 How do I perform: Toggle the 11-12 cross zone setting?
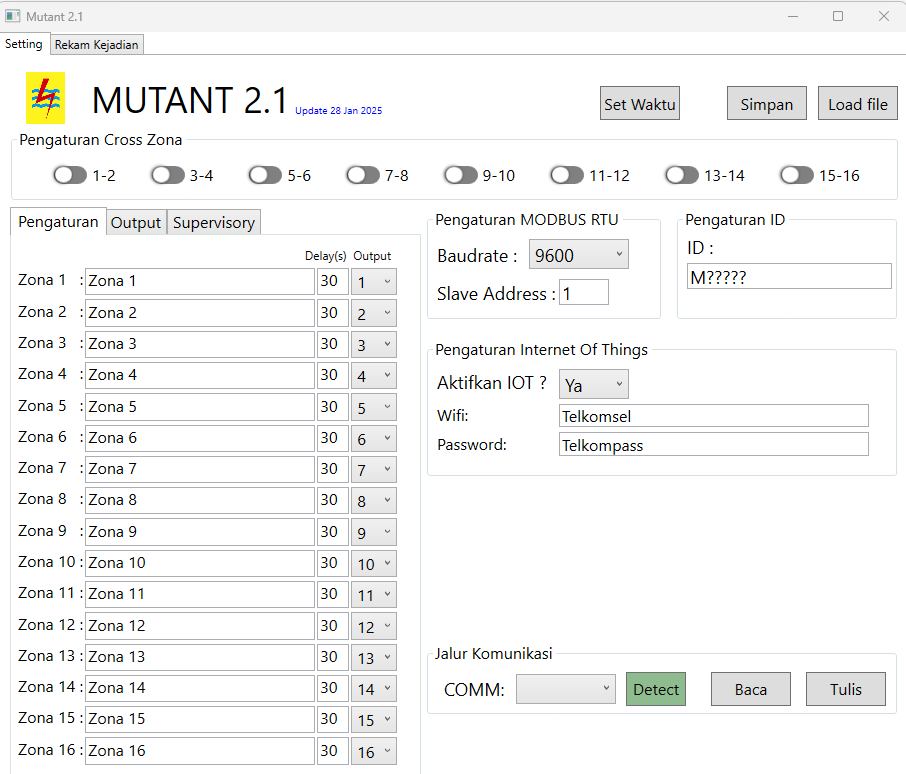point(565,174)
